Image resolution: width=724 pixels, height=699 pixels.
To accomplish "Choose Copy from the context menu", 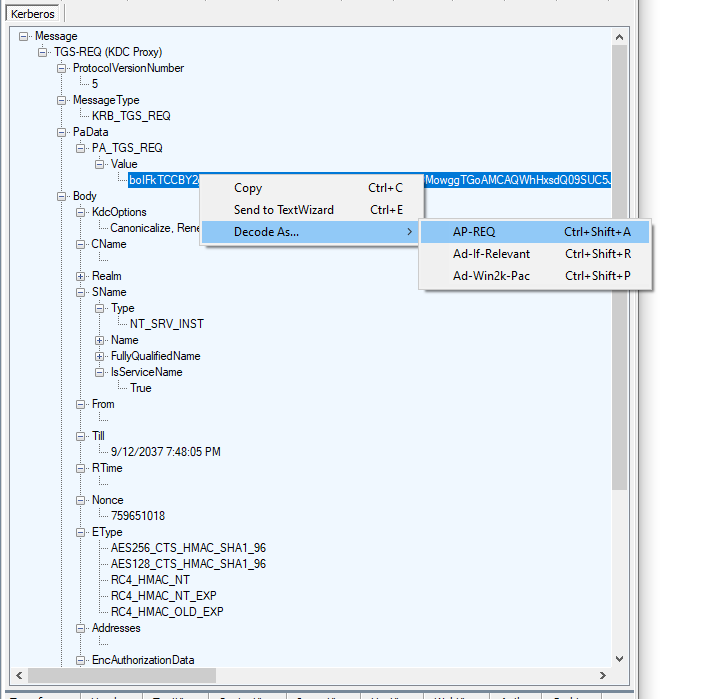I will 248,188.
